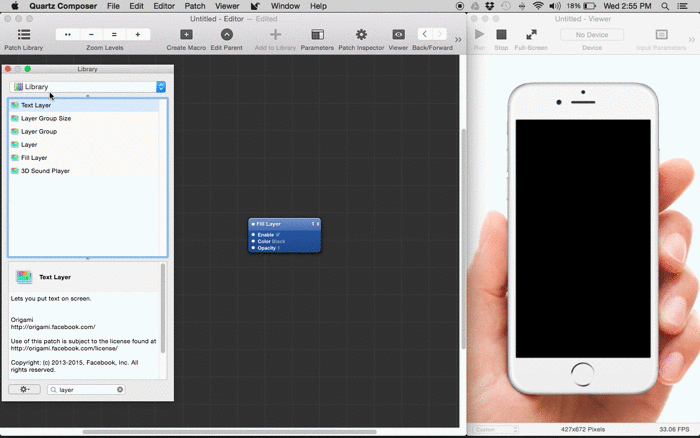The width and height of the screenshot is (700, 438).
Task: Click the Opacity port on Fill Layer patch
Action: click(254, 248)
